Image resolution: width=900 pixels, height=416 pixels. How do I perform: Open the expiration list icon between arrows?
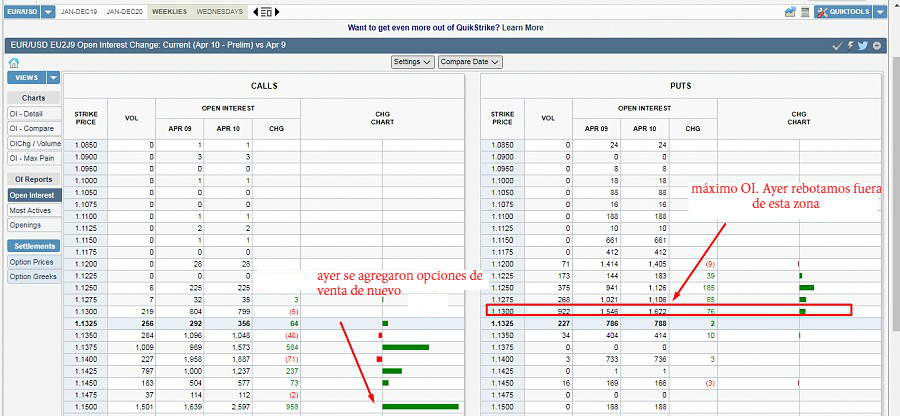pos(266,11)
